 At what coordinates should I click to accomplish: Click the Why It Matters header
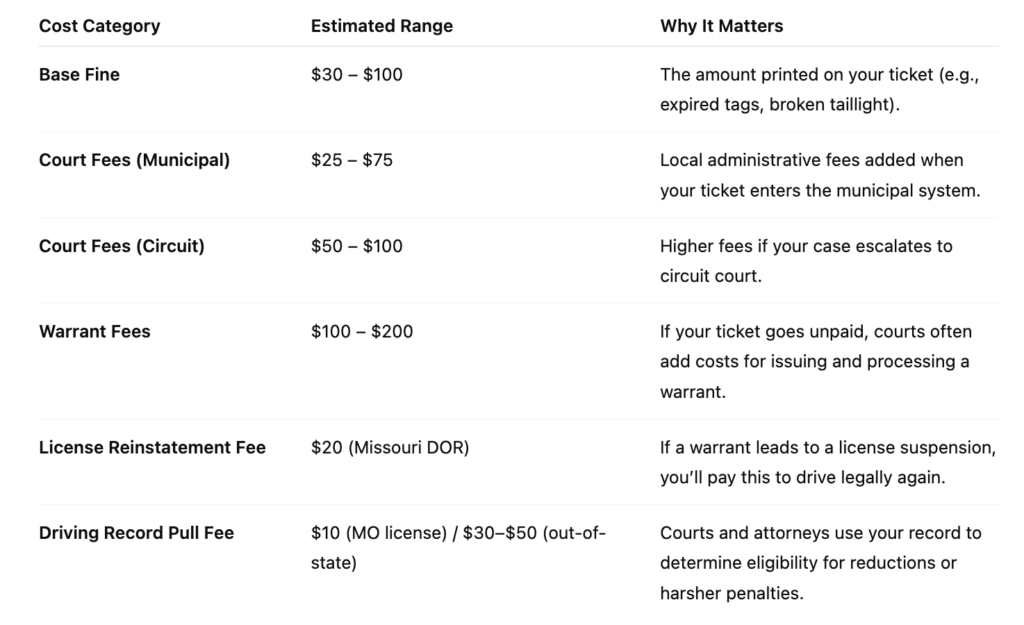[x=721, y=26]
